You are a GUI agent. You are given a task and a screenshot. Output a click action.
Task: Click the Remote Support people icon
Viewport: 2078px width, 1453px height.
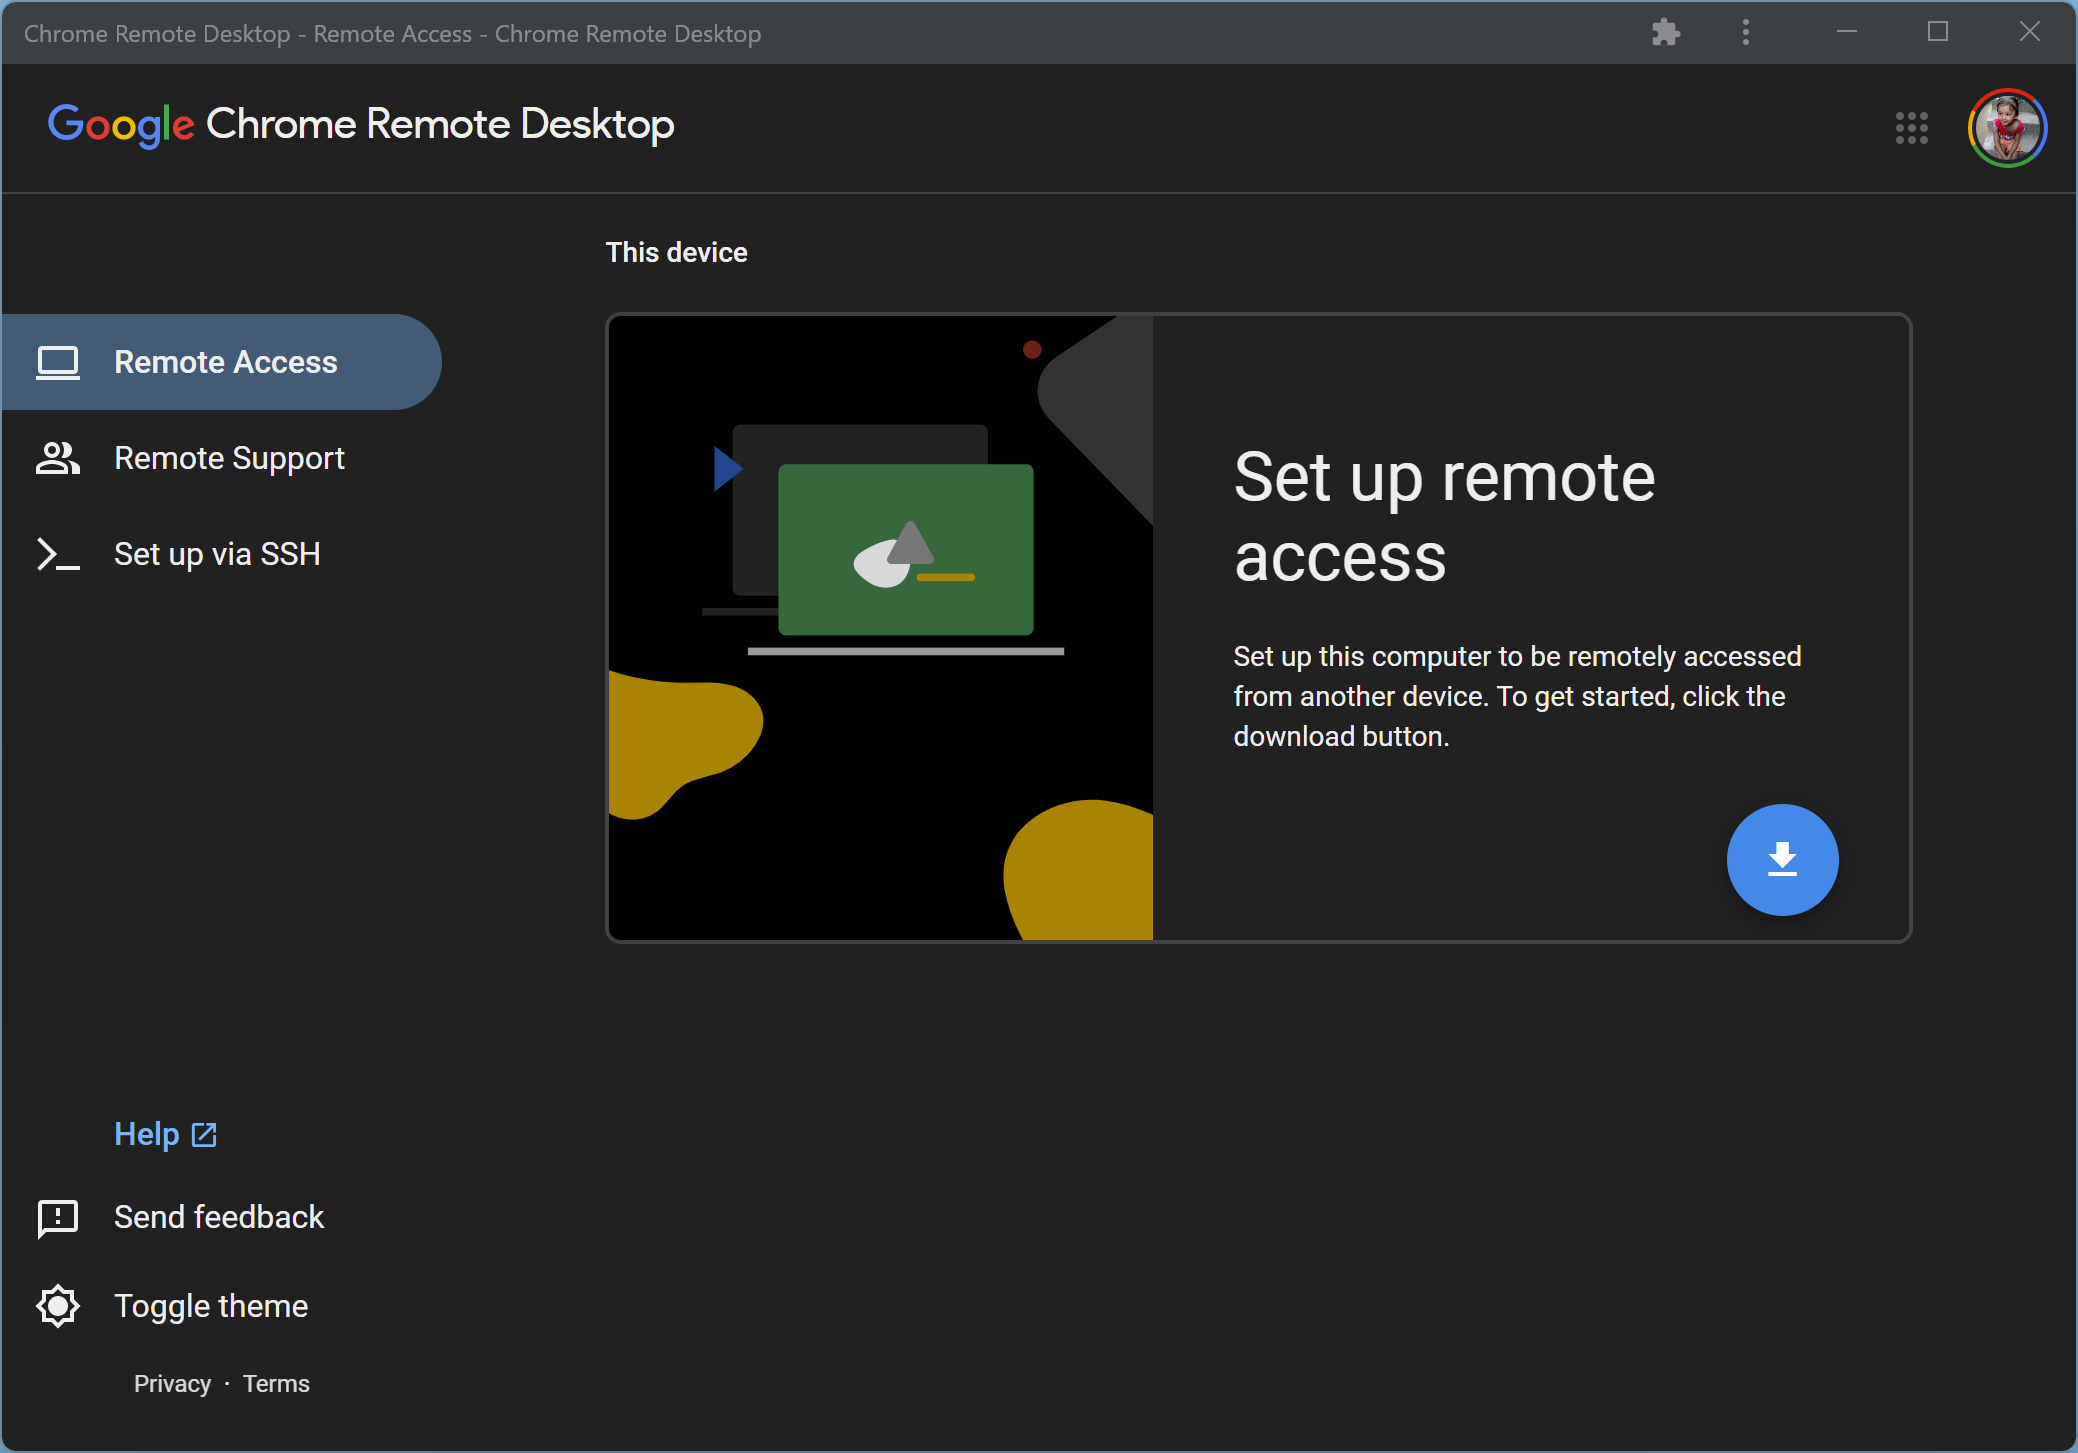click(58, 458)
